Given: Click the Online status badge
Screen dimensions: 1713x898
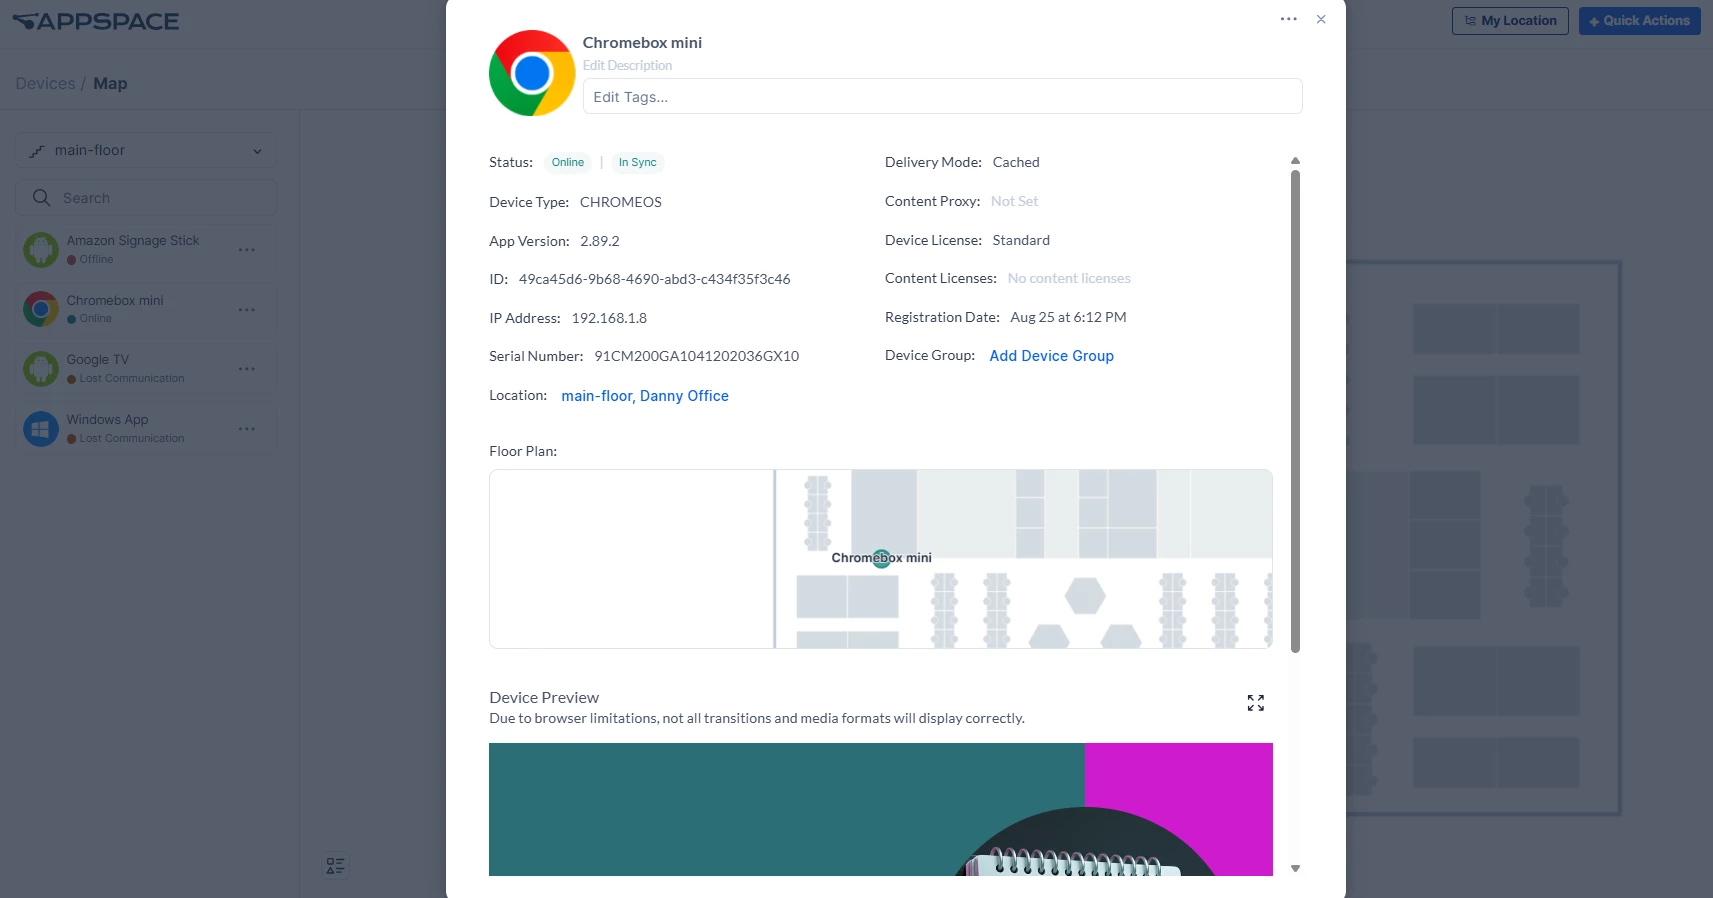Looking at the screenshot, I should (x=568, y=162).
